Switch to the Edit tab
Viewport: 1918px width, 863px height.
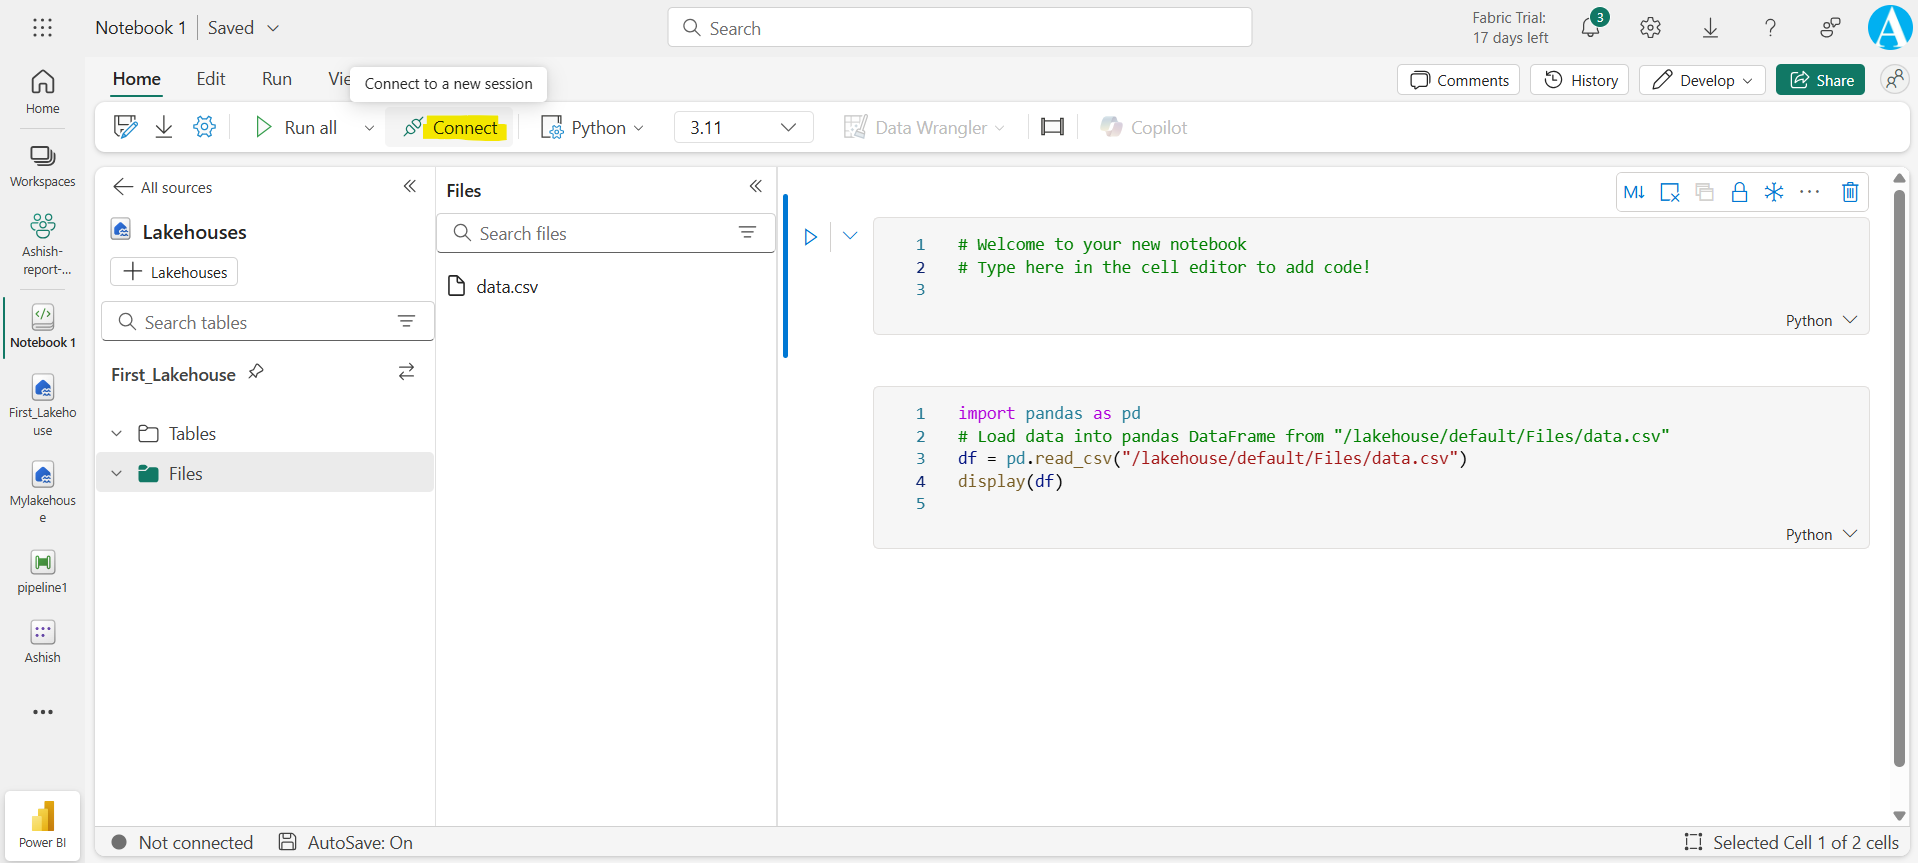[x=210, y=79]
